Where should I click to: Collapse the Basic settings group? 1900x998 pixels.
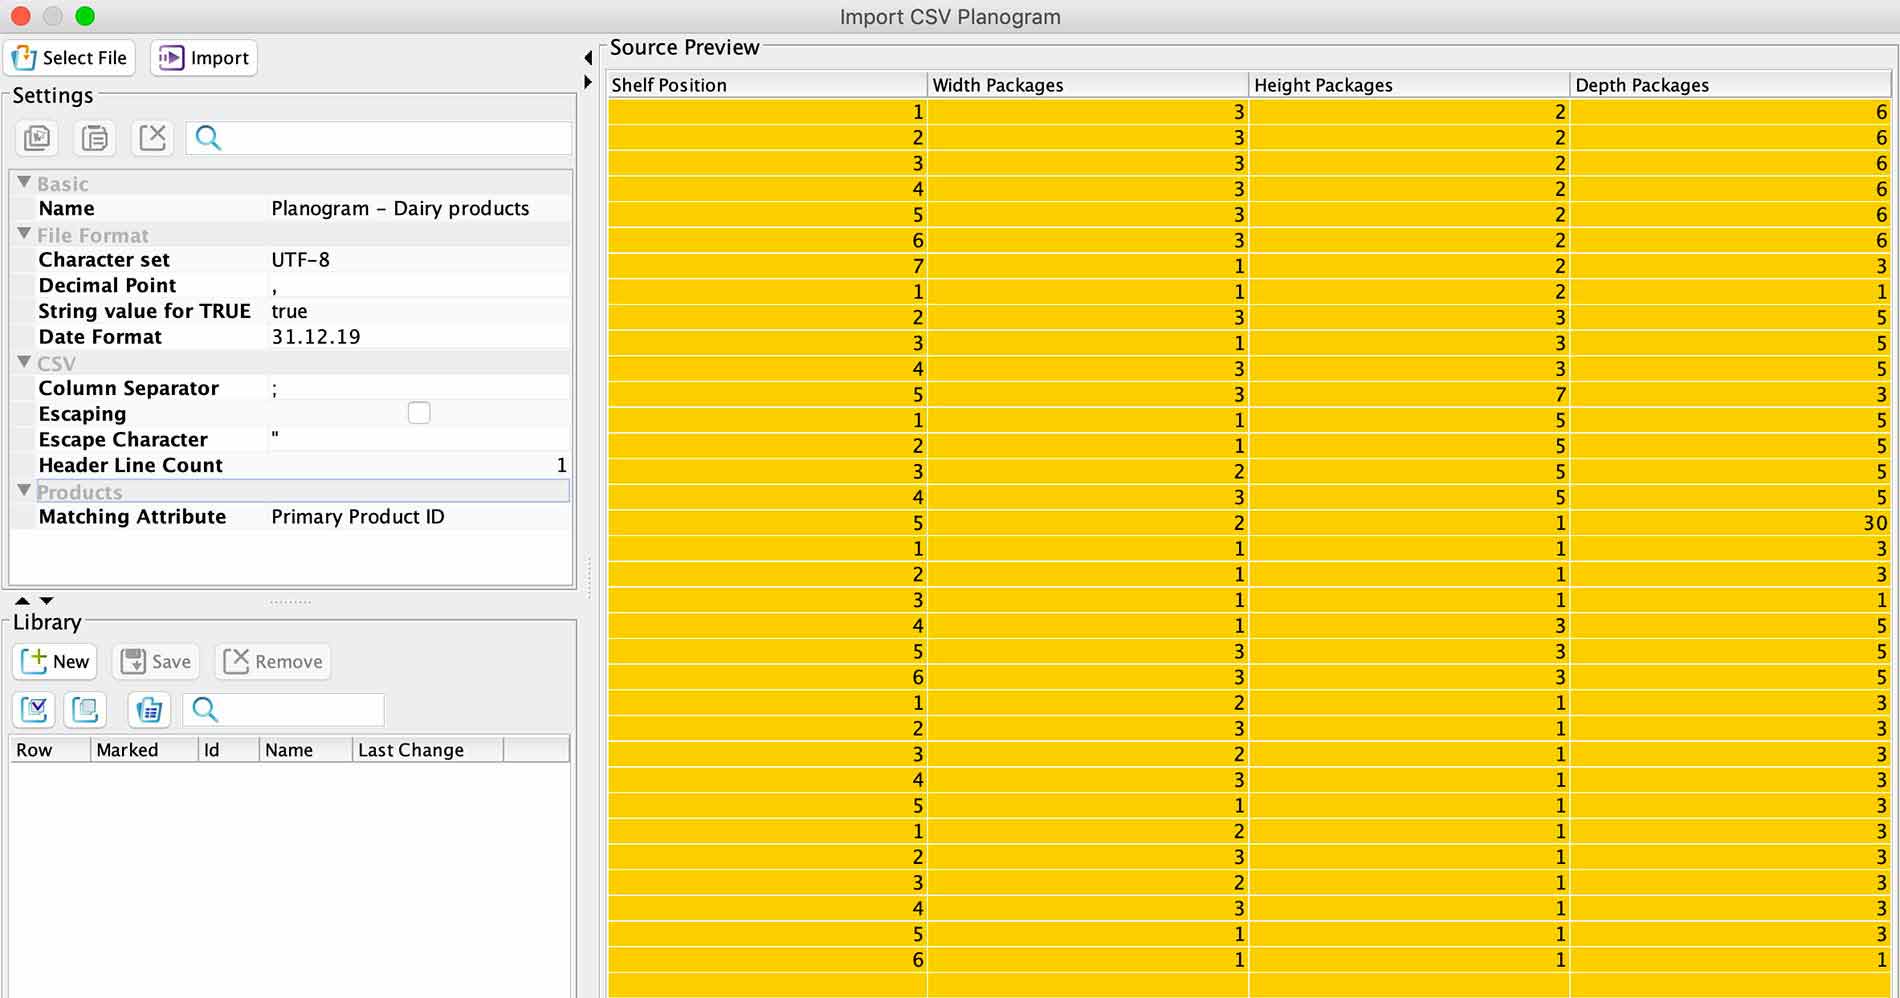pyautogui.click(x=24, y=183)
